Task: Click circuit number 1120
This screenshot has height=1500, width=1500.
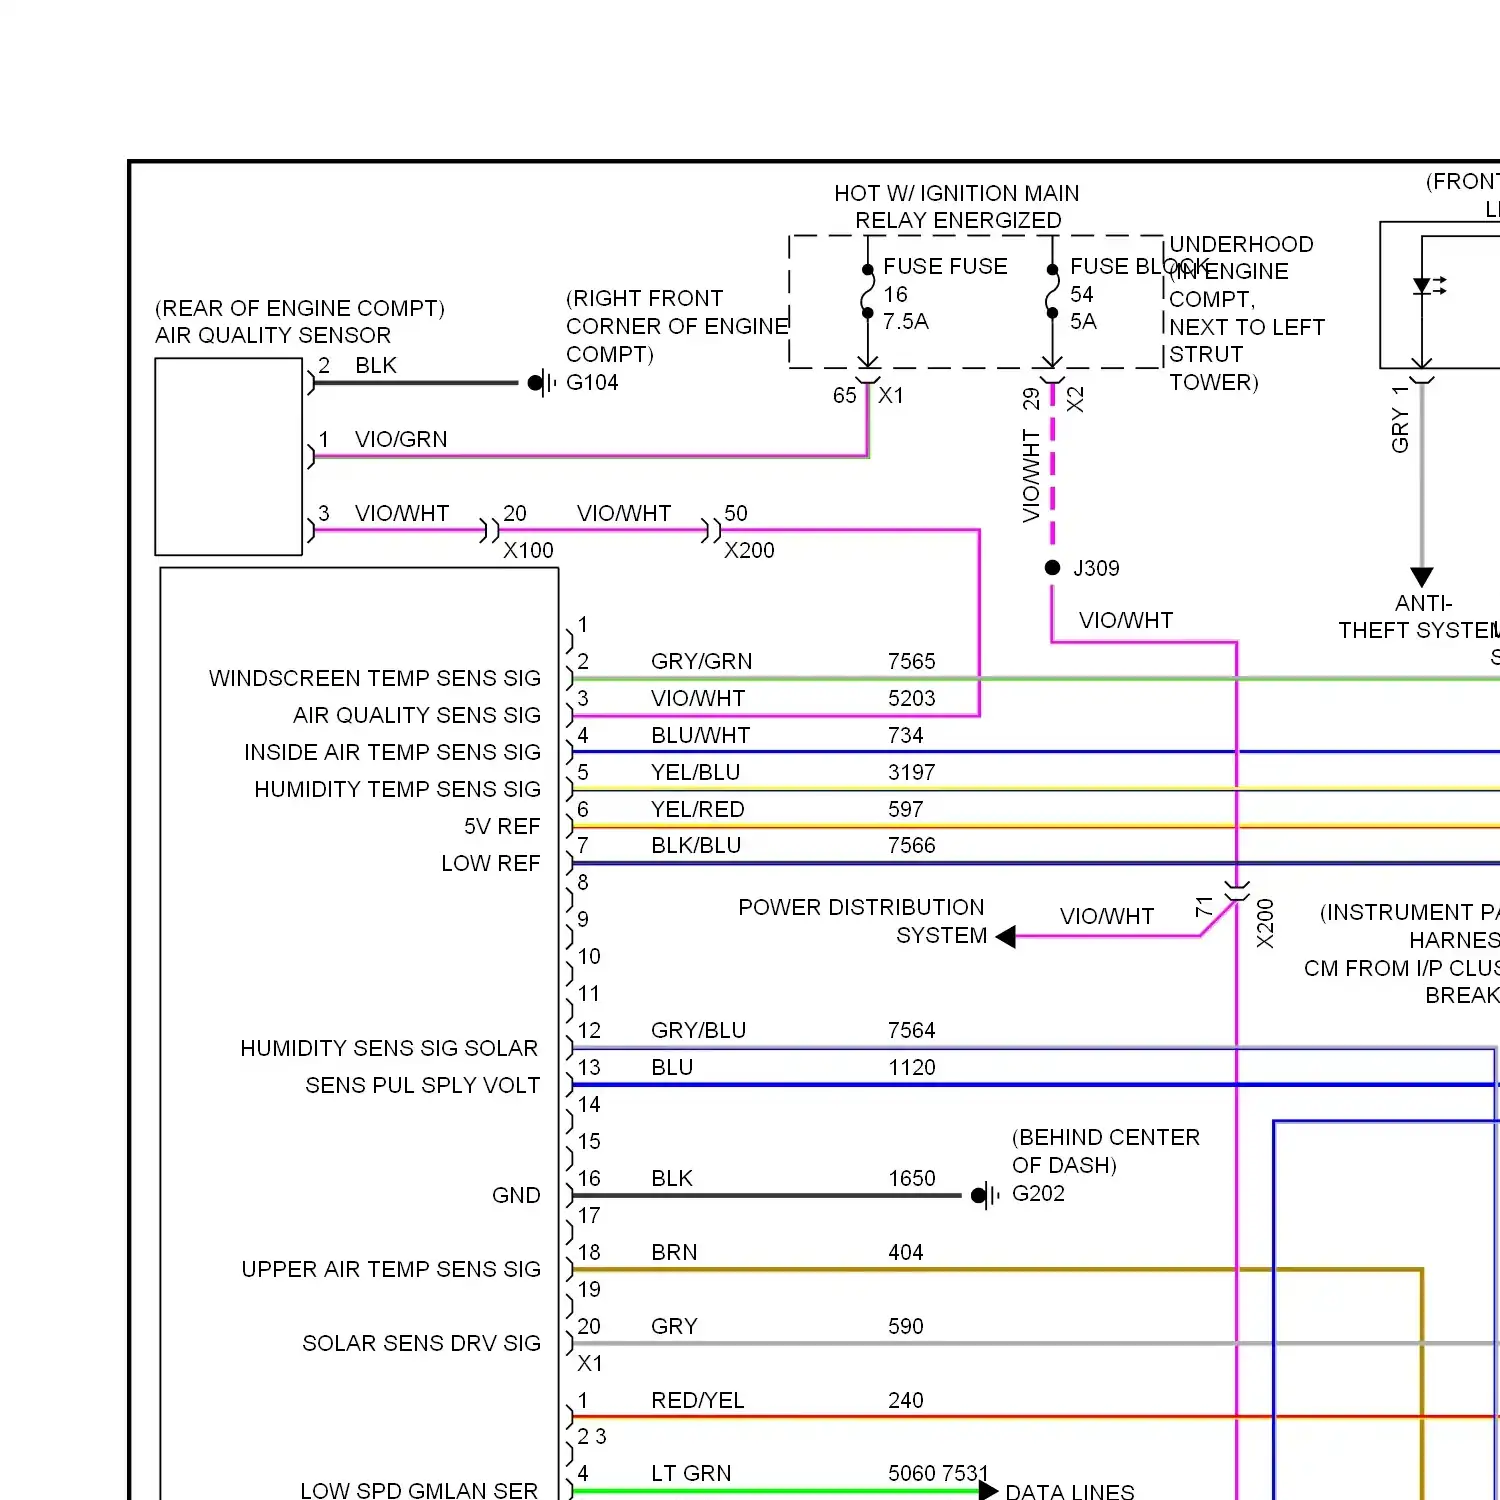Action: point(911,1067)
